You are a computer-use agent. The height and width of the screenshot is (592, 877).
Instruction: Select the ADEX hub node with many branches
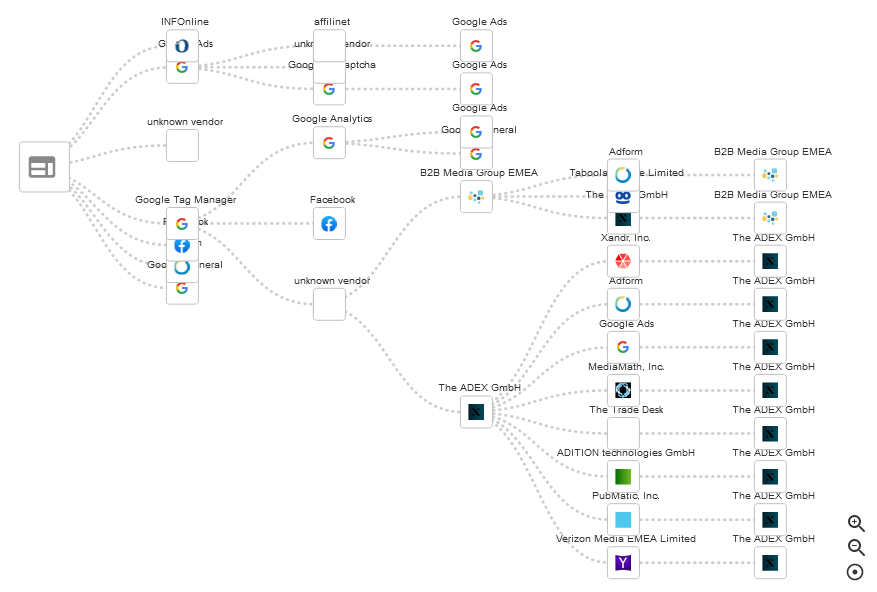477,412
